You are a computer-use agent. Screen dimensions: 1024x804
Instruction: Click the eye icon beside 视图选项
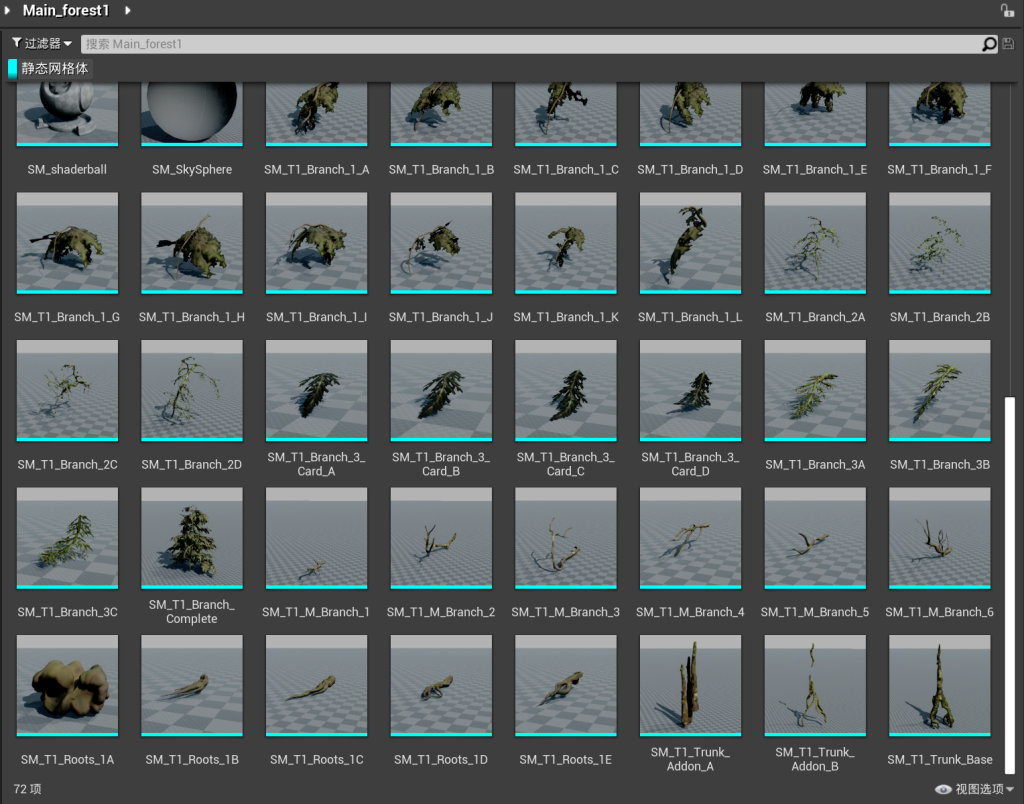[942, 789]
